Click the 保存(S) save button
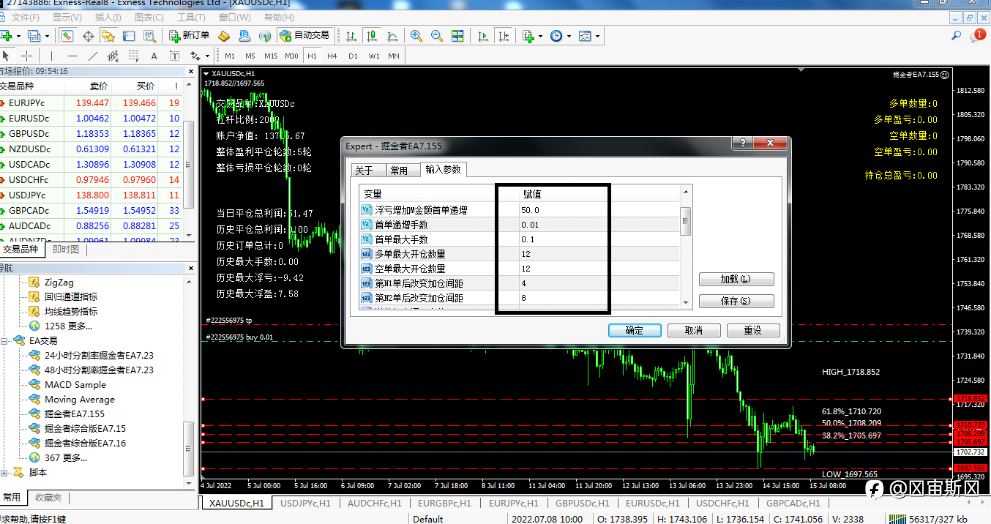 [736, 301]
